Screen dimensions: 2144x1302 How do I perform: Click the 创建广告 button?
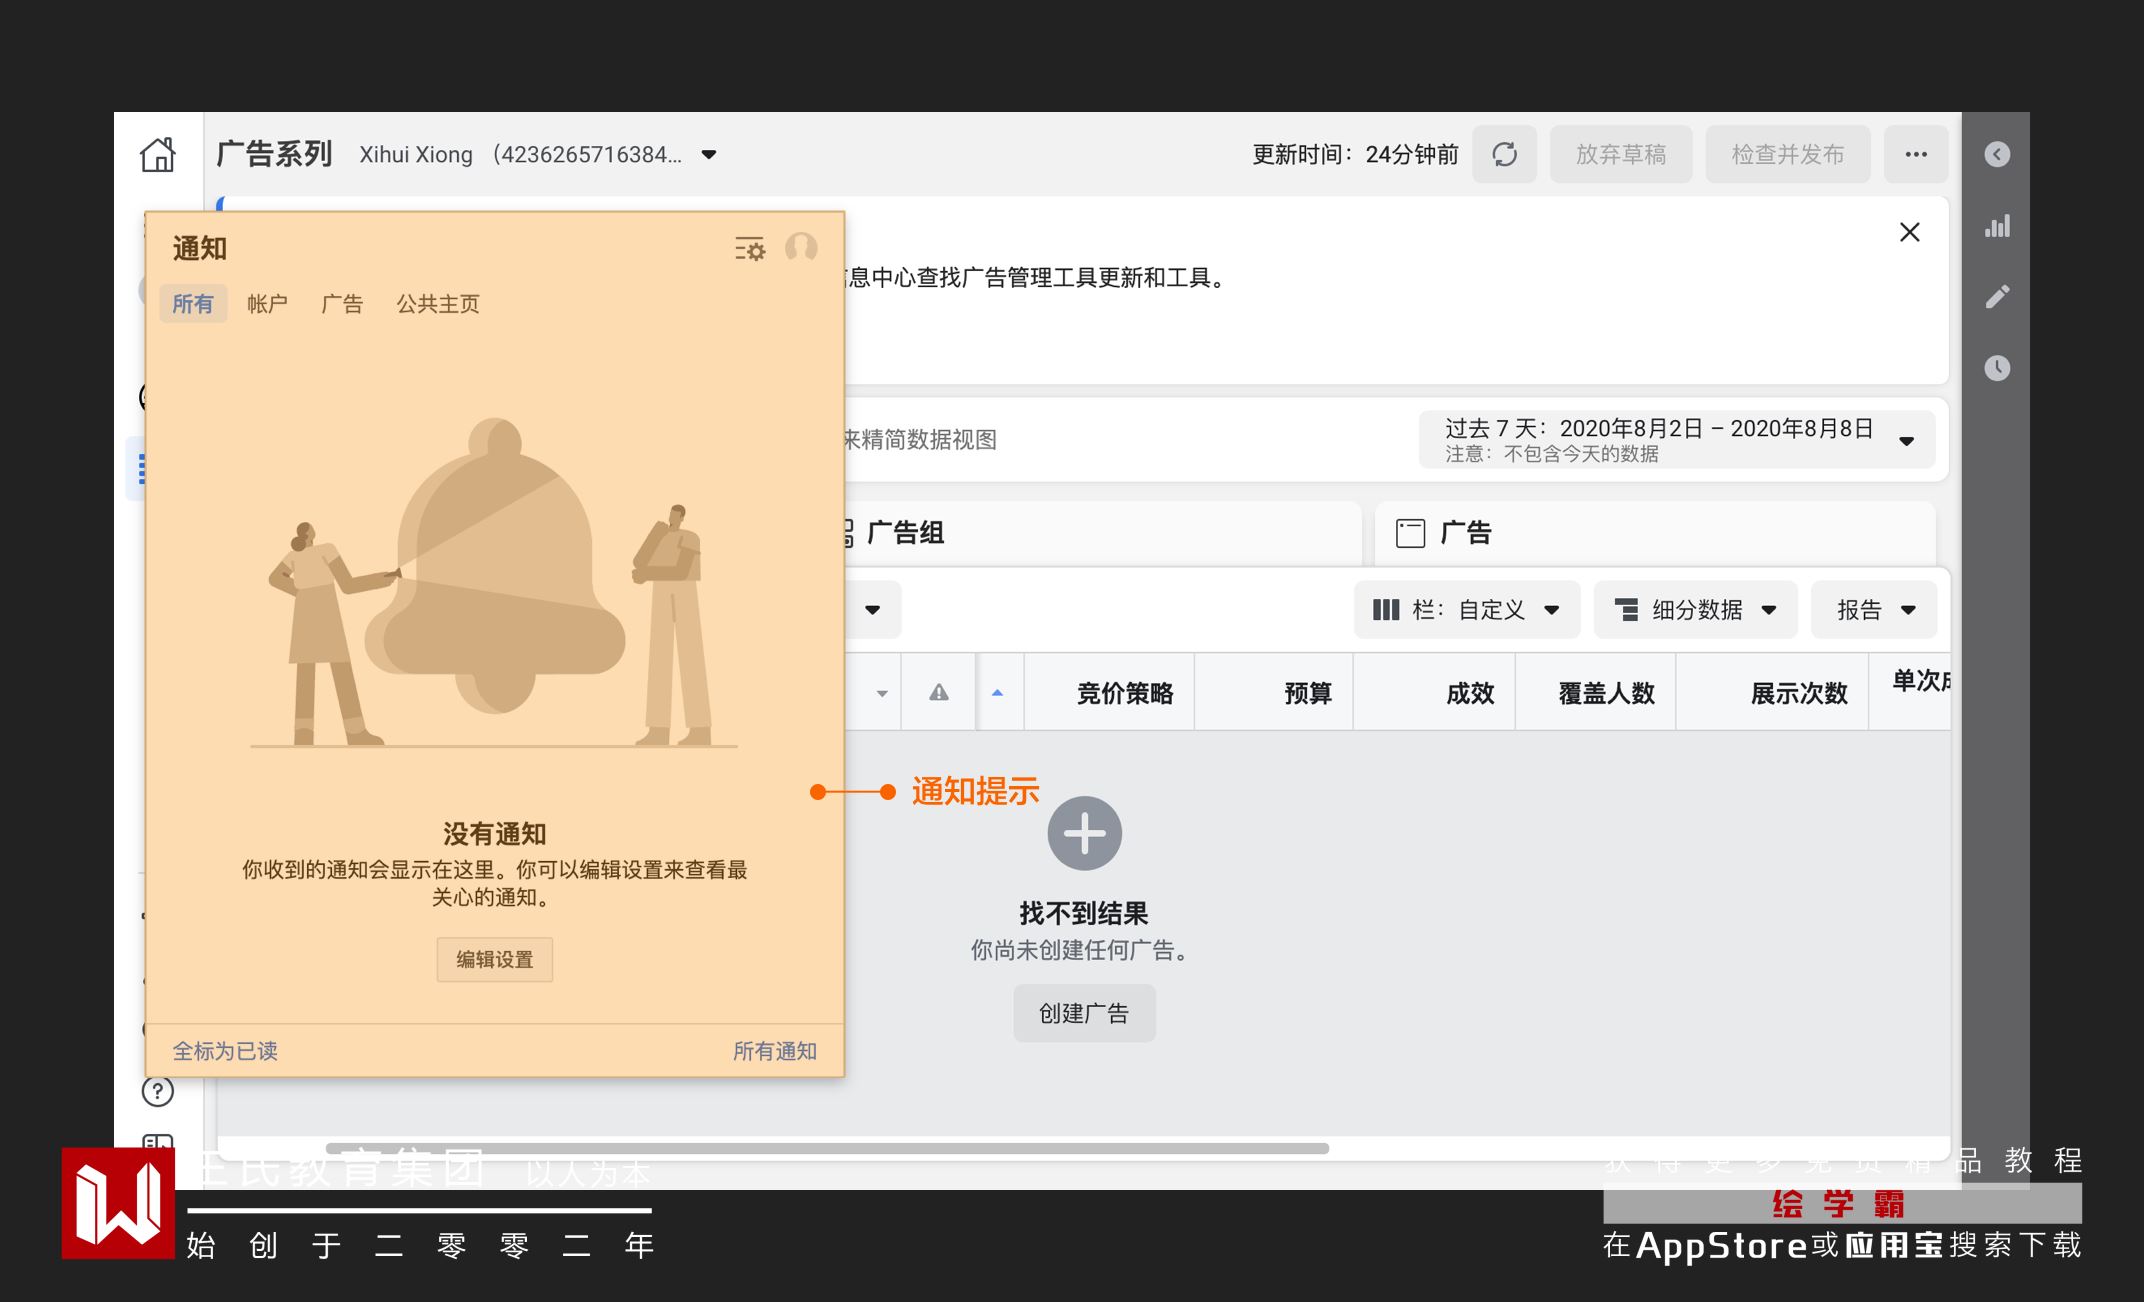pyautogui.click(x=1084, y=1013)
